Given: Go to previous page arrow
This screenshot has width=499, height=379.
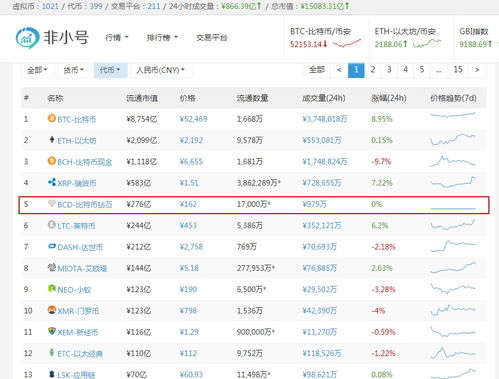Looking at the screenshot, I should click(339, 70).
